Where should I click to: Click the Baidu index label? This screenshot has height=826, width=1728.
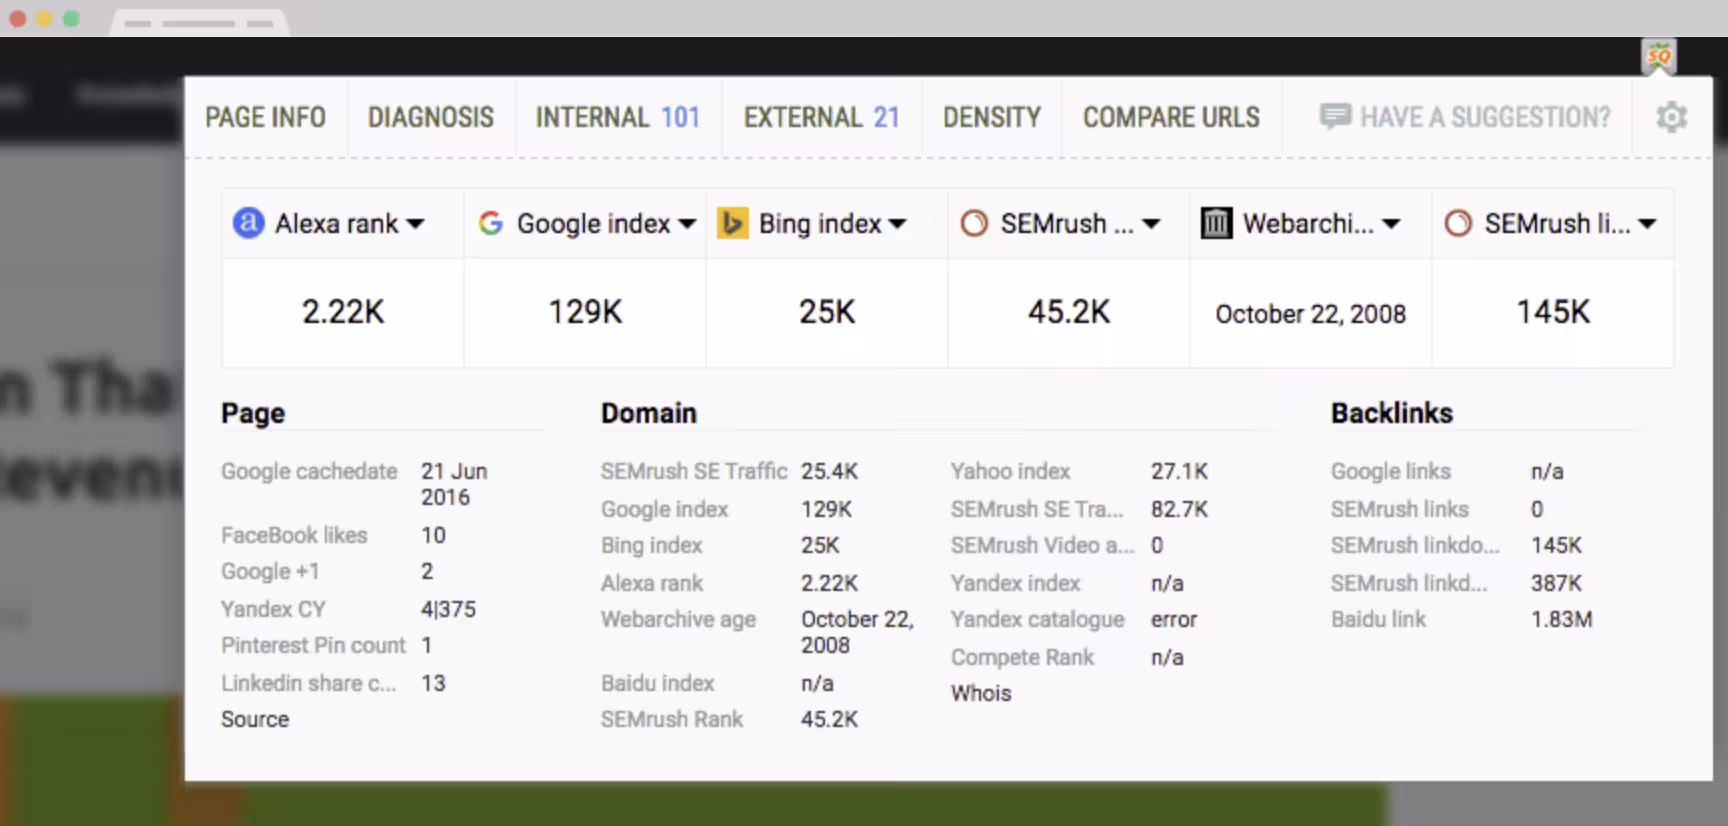coord(657,683)
